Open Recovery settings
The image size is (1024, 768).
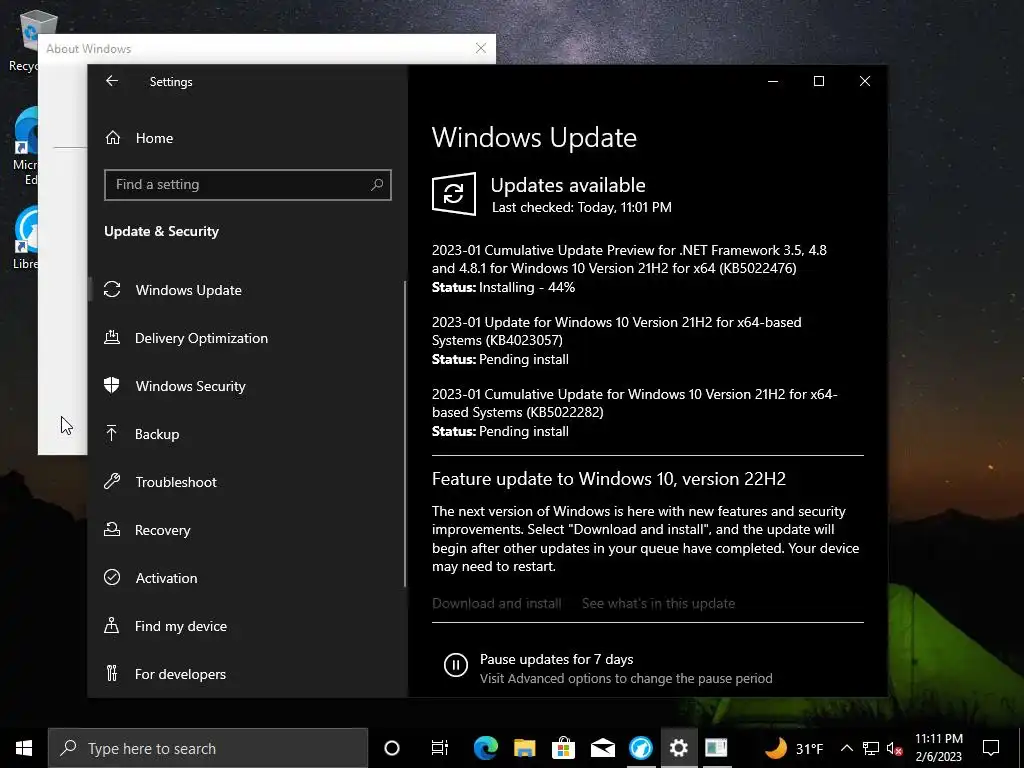(162, 530)
